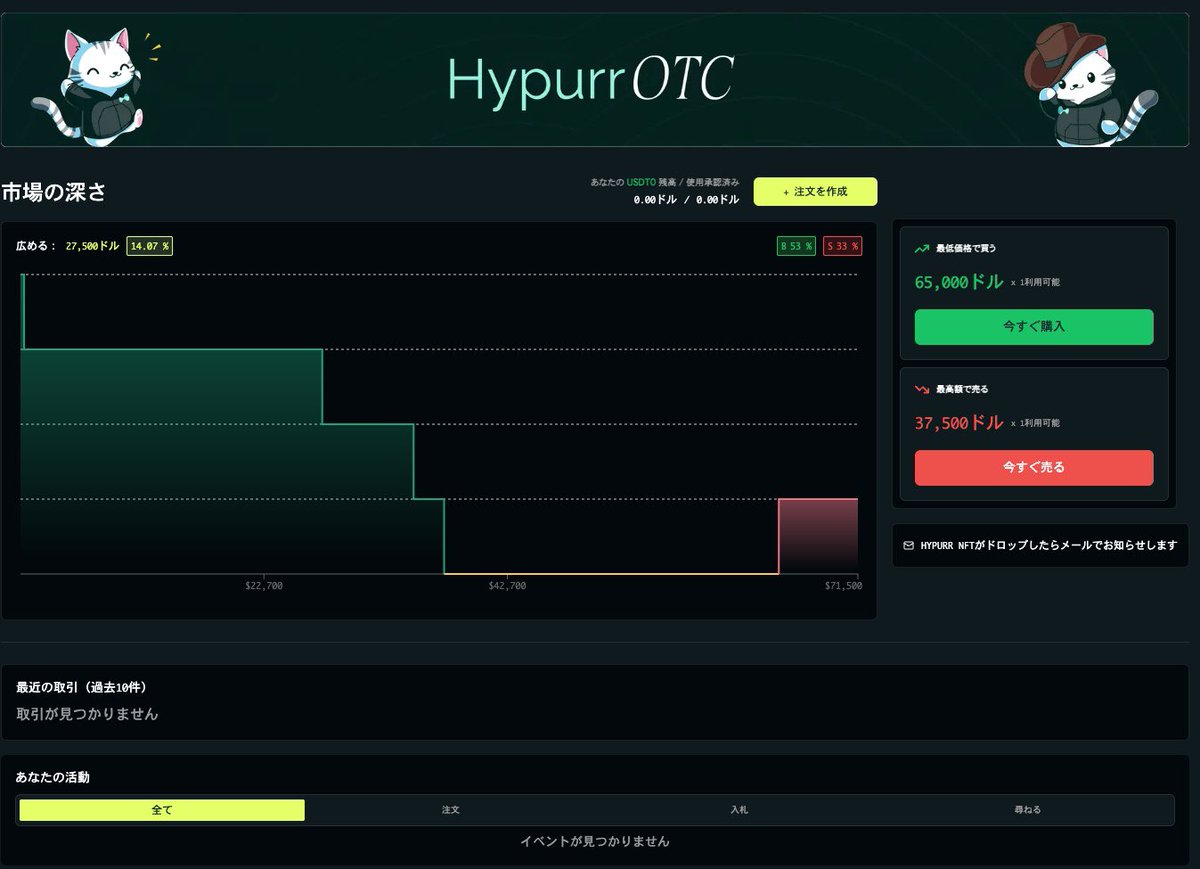Click the red downward trend icon by 最高額で売る

coord(921,389)
